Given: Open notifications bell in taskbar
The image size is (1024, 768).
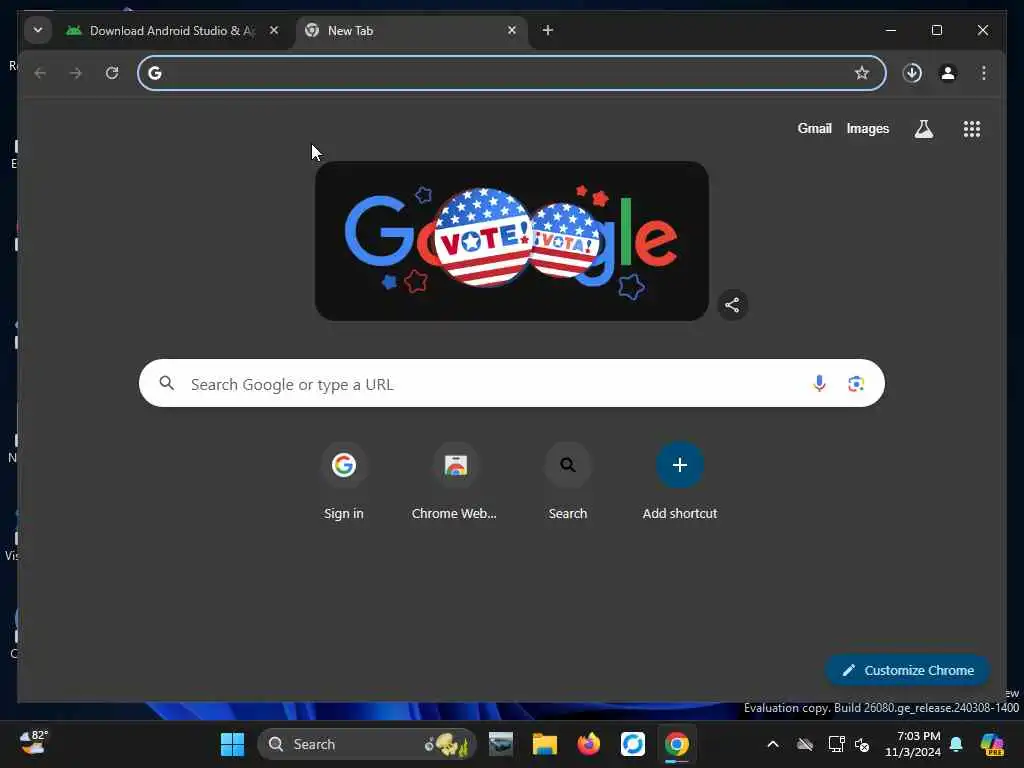Looking at the screenshot, I should tap(956, 744).
